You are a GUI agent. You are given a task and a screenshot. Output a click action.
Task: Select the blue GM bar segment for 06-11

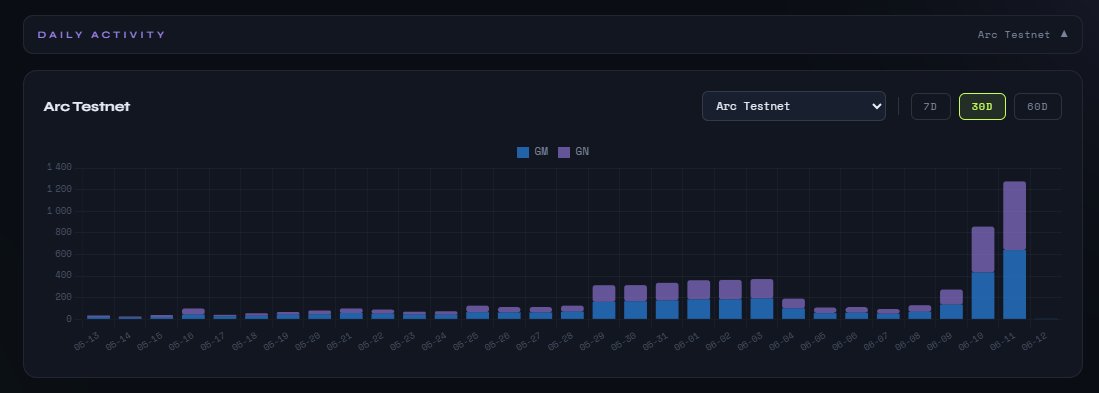pyautogui.click(x=1014, y=284)
